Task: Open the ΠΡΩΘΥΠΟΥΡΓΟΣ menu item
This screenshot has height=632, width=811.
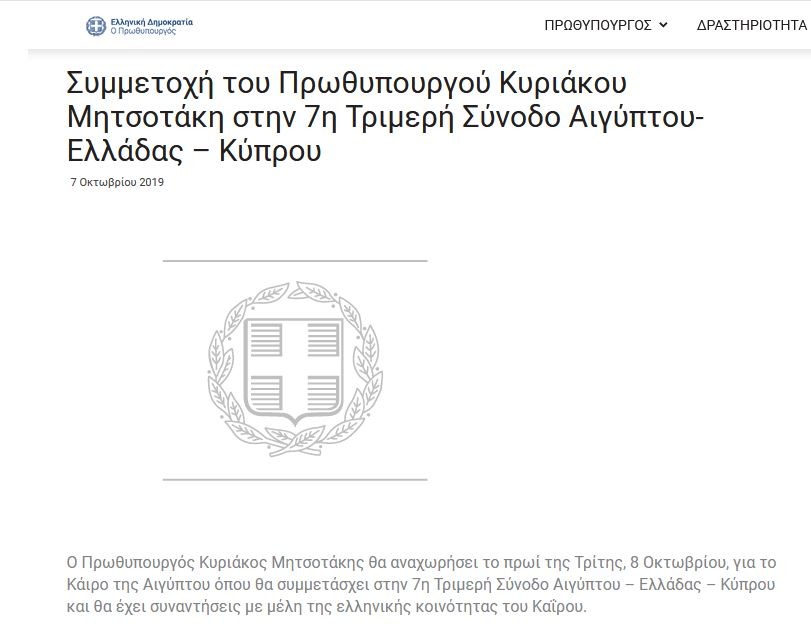Action: [598, 25]
